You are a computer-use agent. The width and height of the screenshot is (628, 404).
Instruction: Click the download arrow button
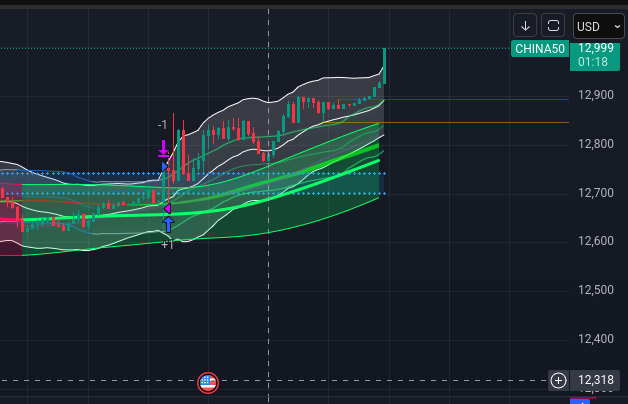[525, 26]
